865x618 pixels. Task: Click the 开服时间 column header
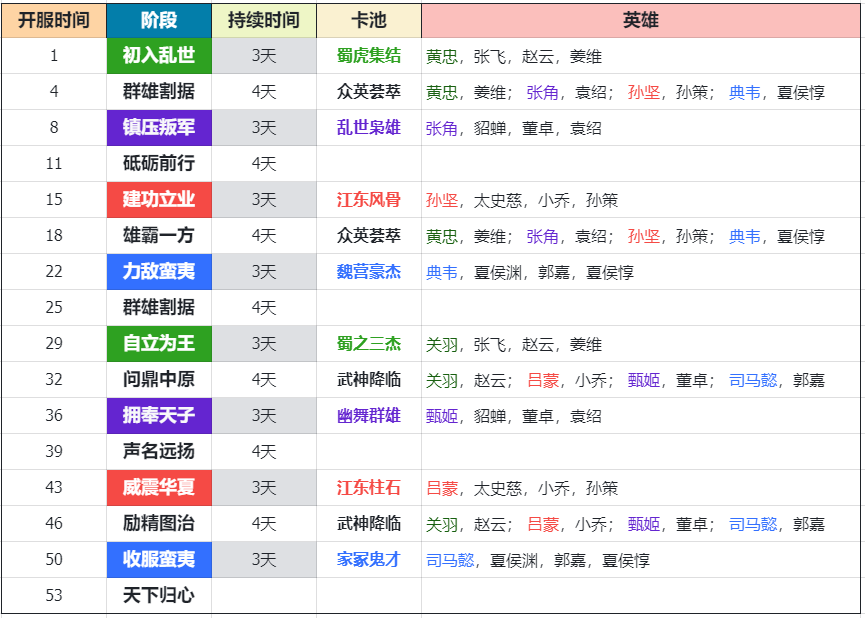[x=54, y=21]
